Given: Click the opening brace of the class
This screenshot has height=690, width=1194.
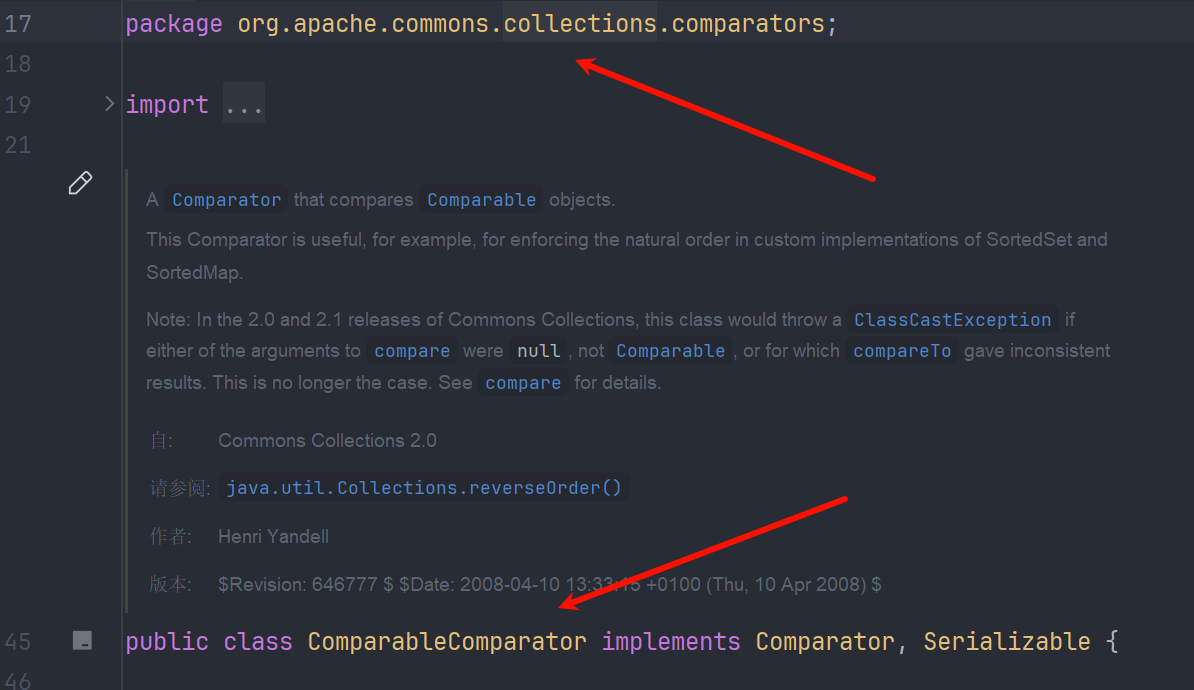Looking at the screenshot, I should coord(1112,641).
